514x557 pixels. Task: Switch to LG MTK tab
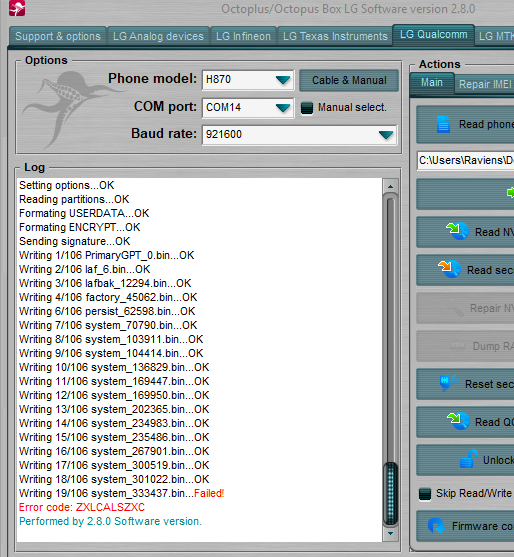click(x=495, y=36)
